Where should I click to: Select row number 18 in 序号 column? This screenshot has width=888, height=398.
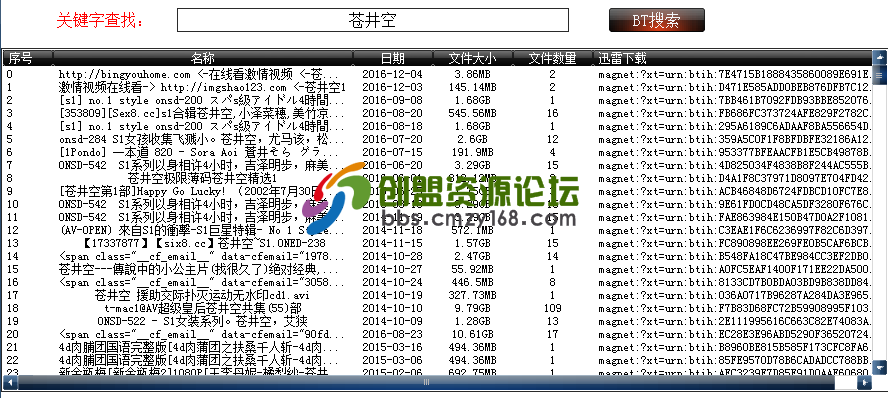(12, 309)
